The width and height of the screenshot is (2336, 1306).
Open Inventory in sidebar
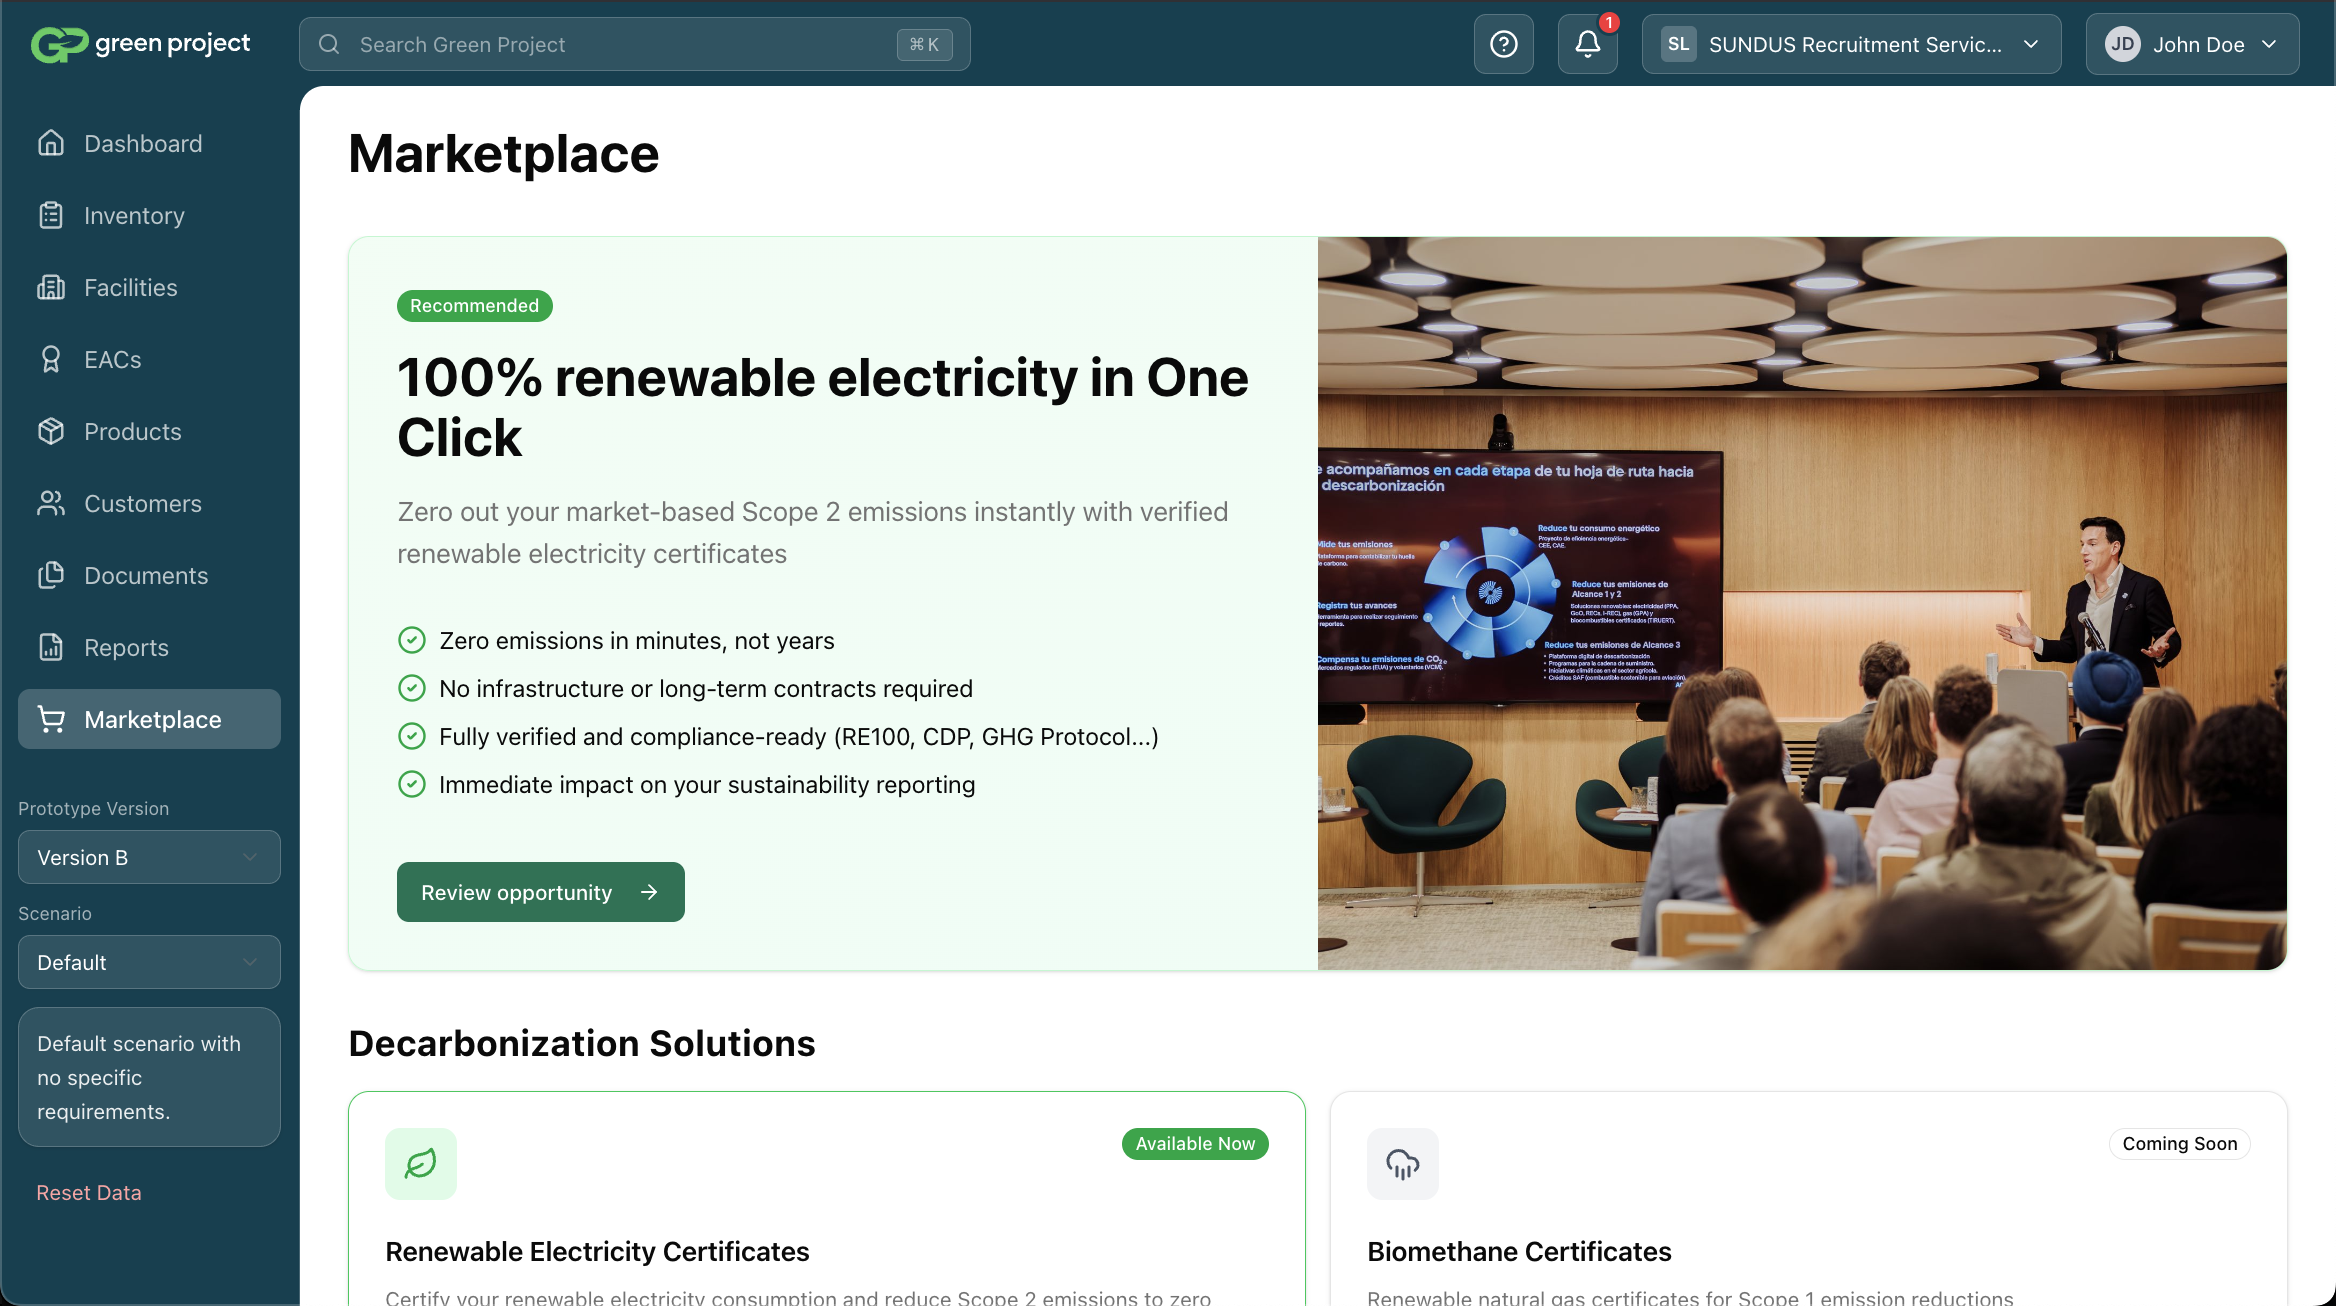(149, 215)
